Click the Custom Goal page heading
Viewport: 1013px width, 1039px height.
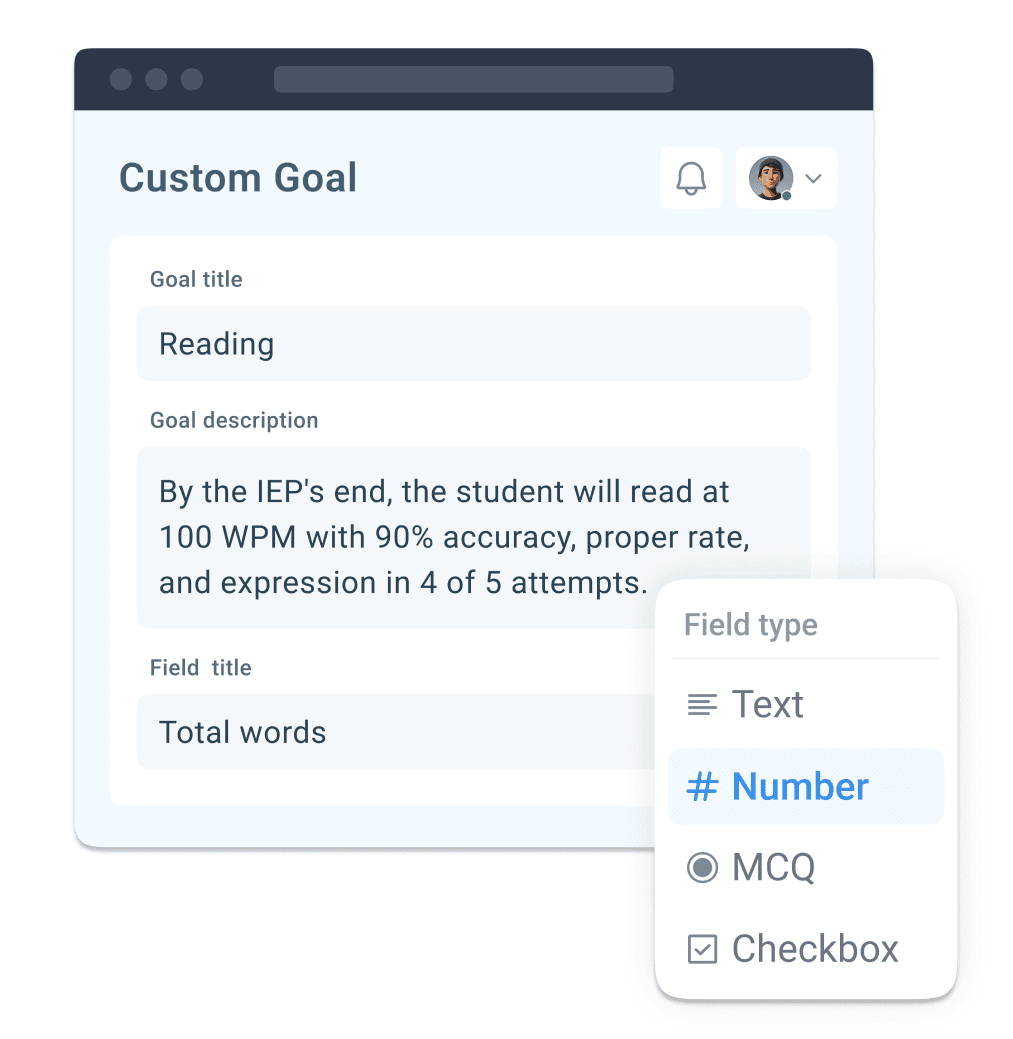[x=238, y=178]
